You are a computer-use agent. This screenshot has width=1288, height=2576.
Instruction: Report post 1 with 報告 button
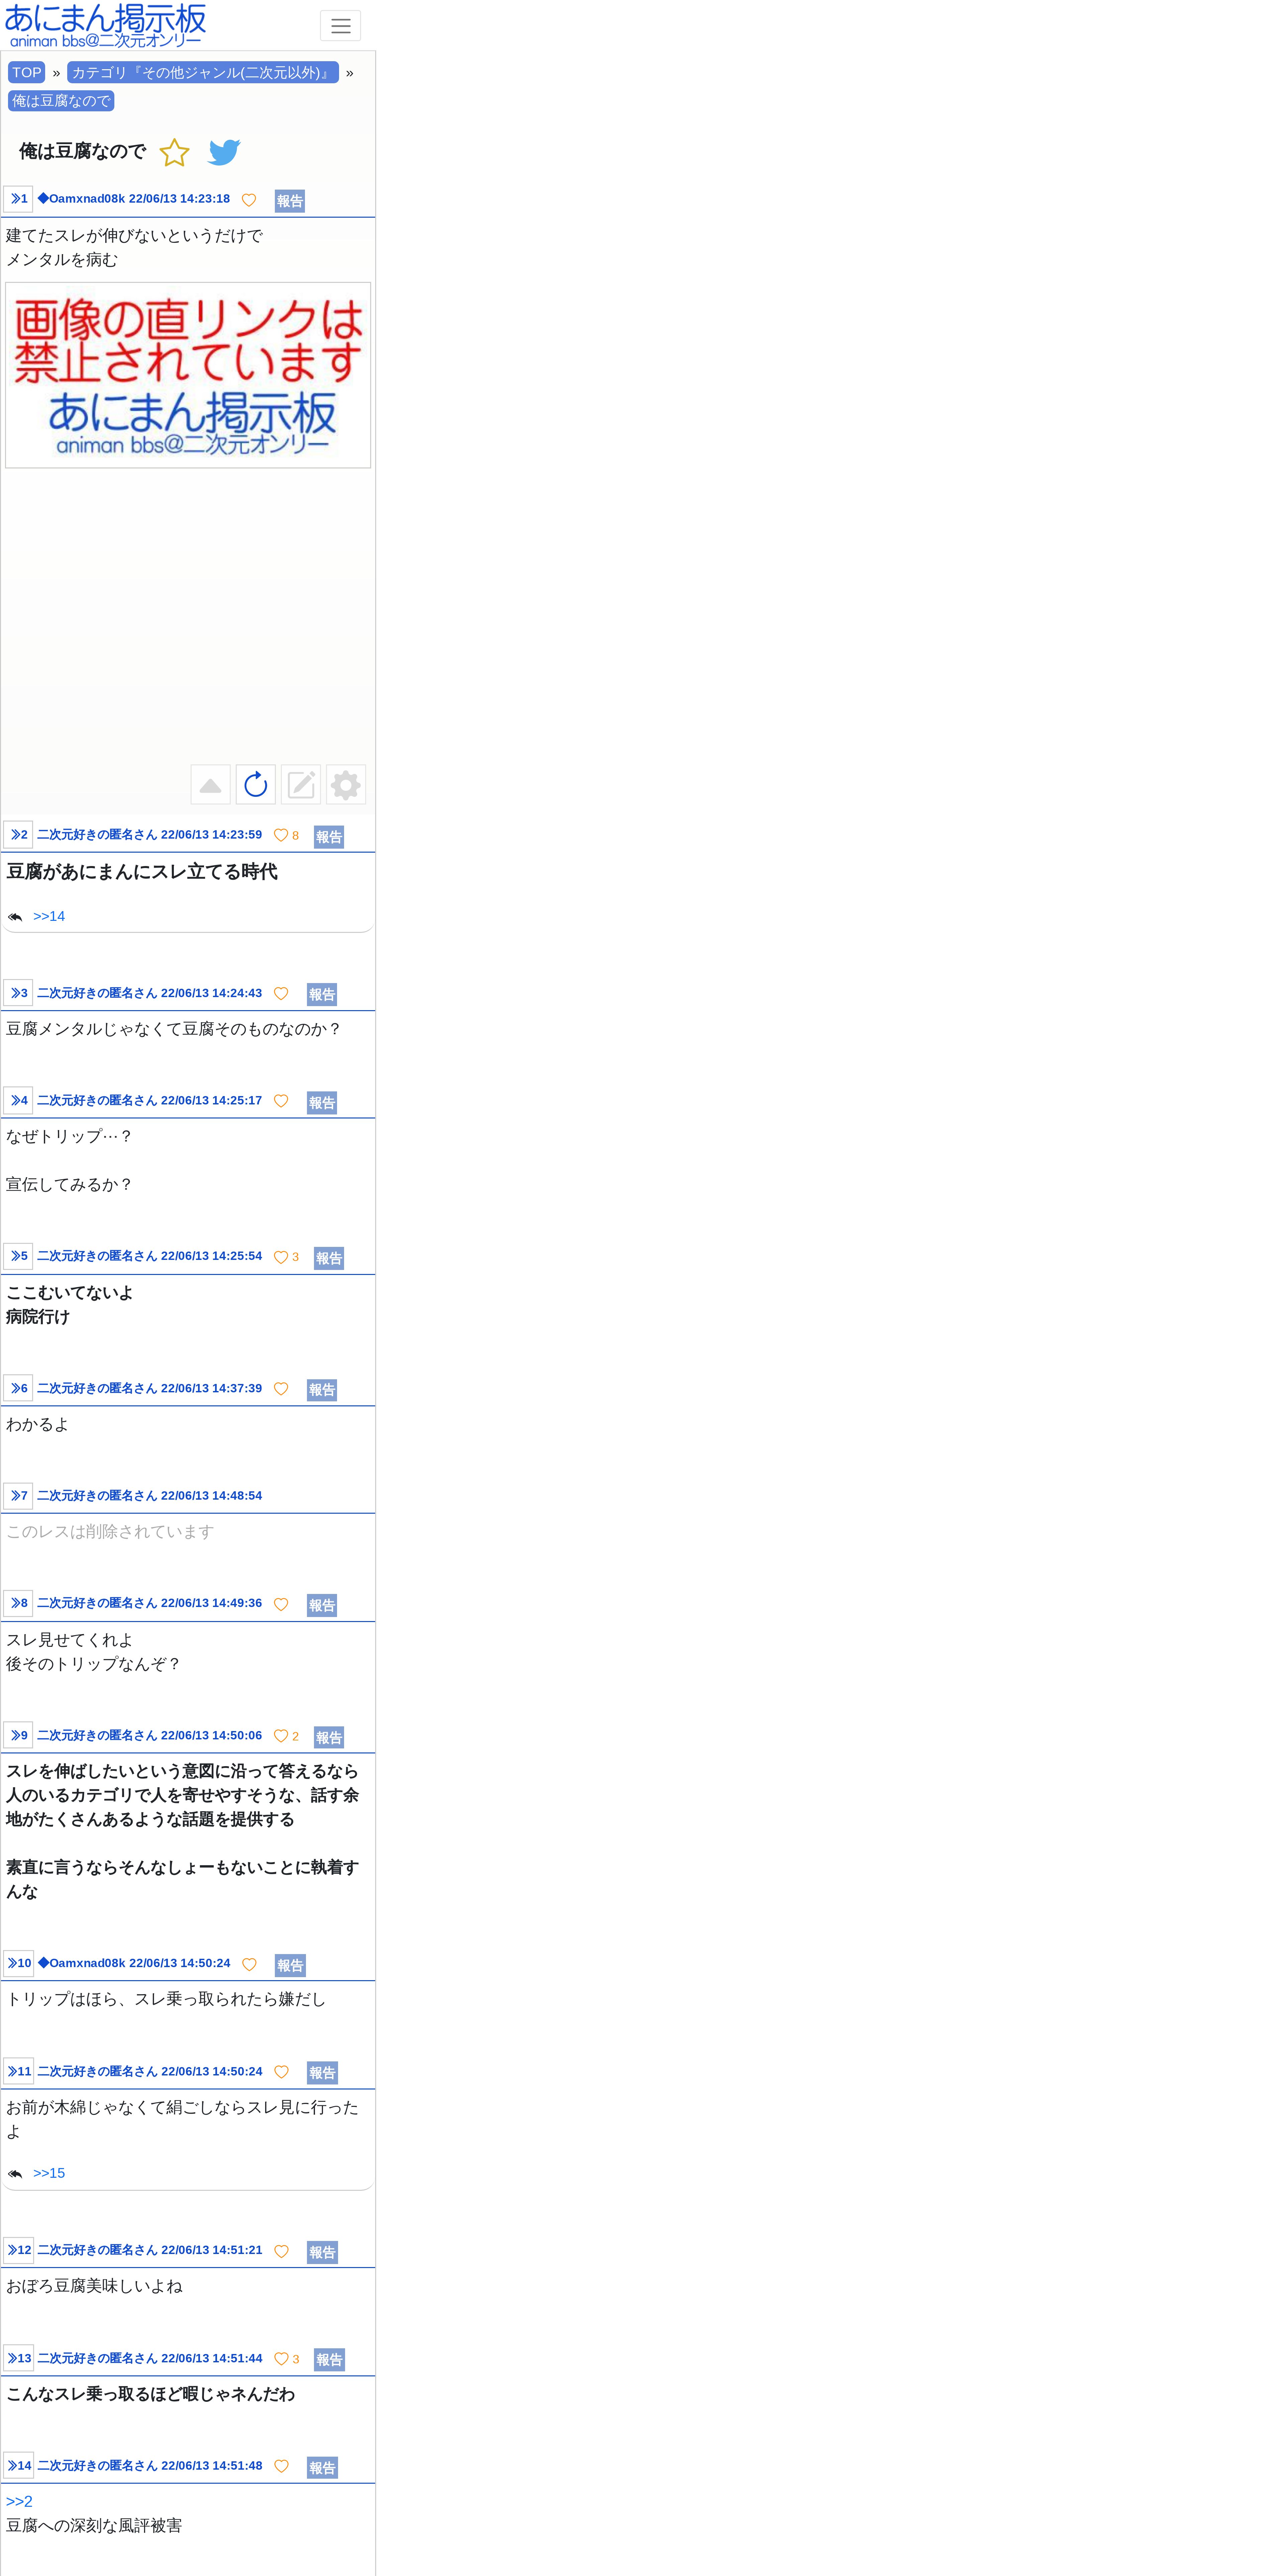[x=290, y=201]
